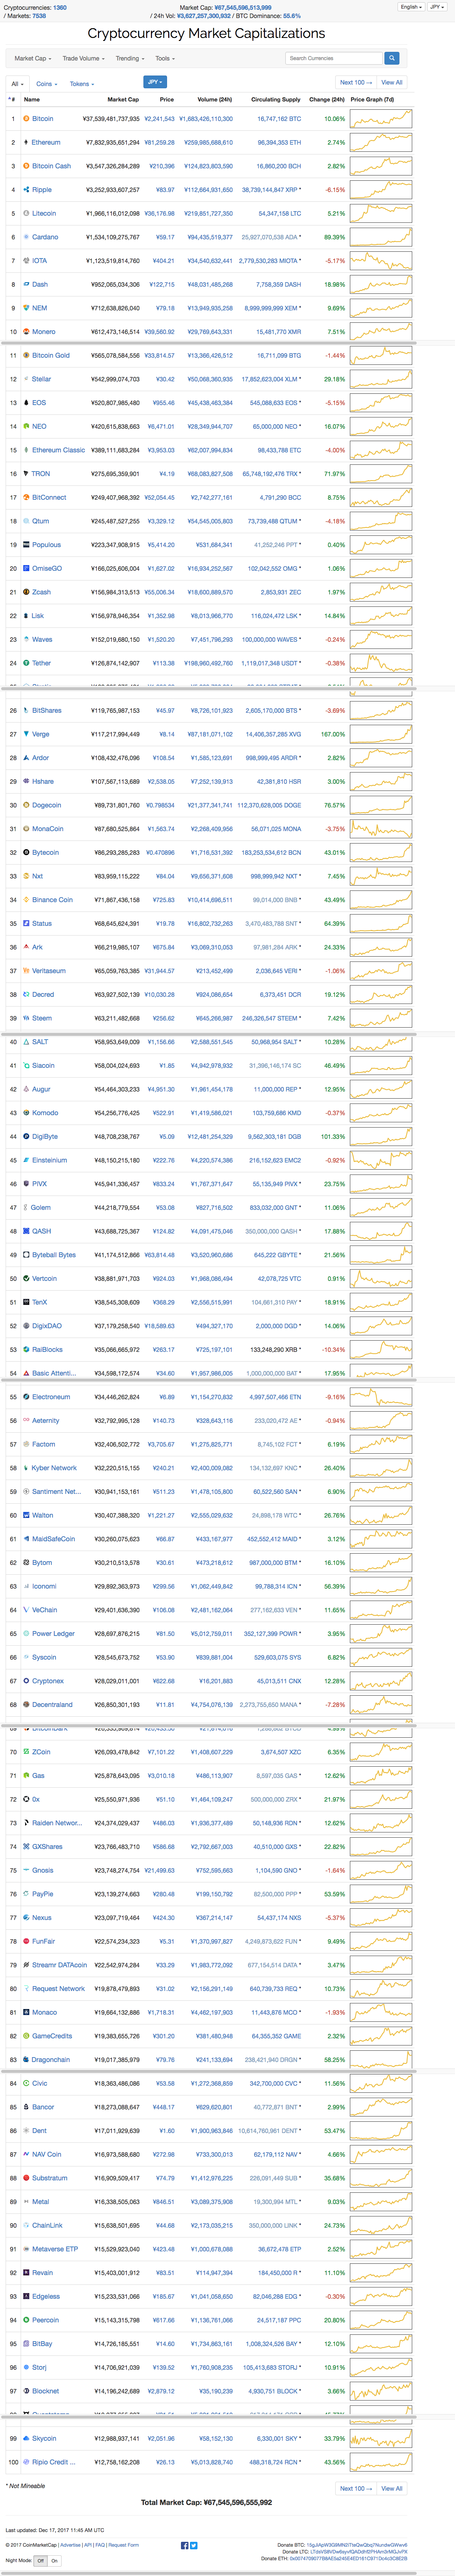
Task: Click the NEO coin icon
Action: coord(26,426)
